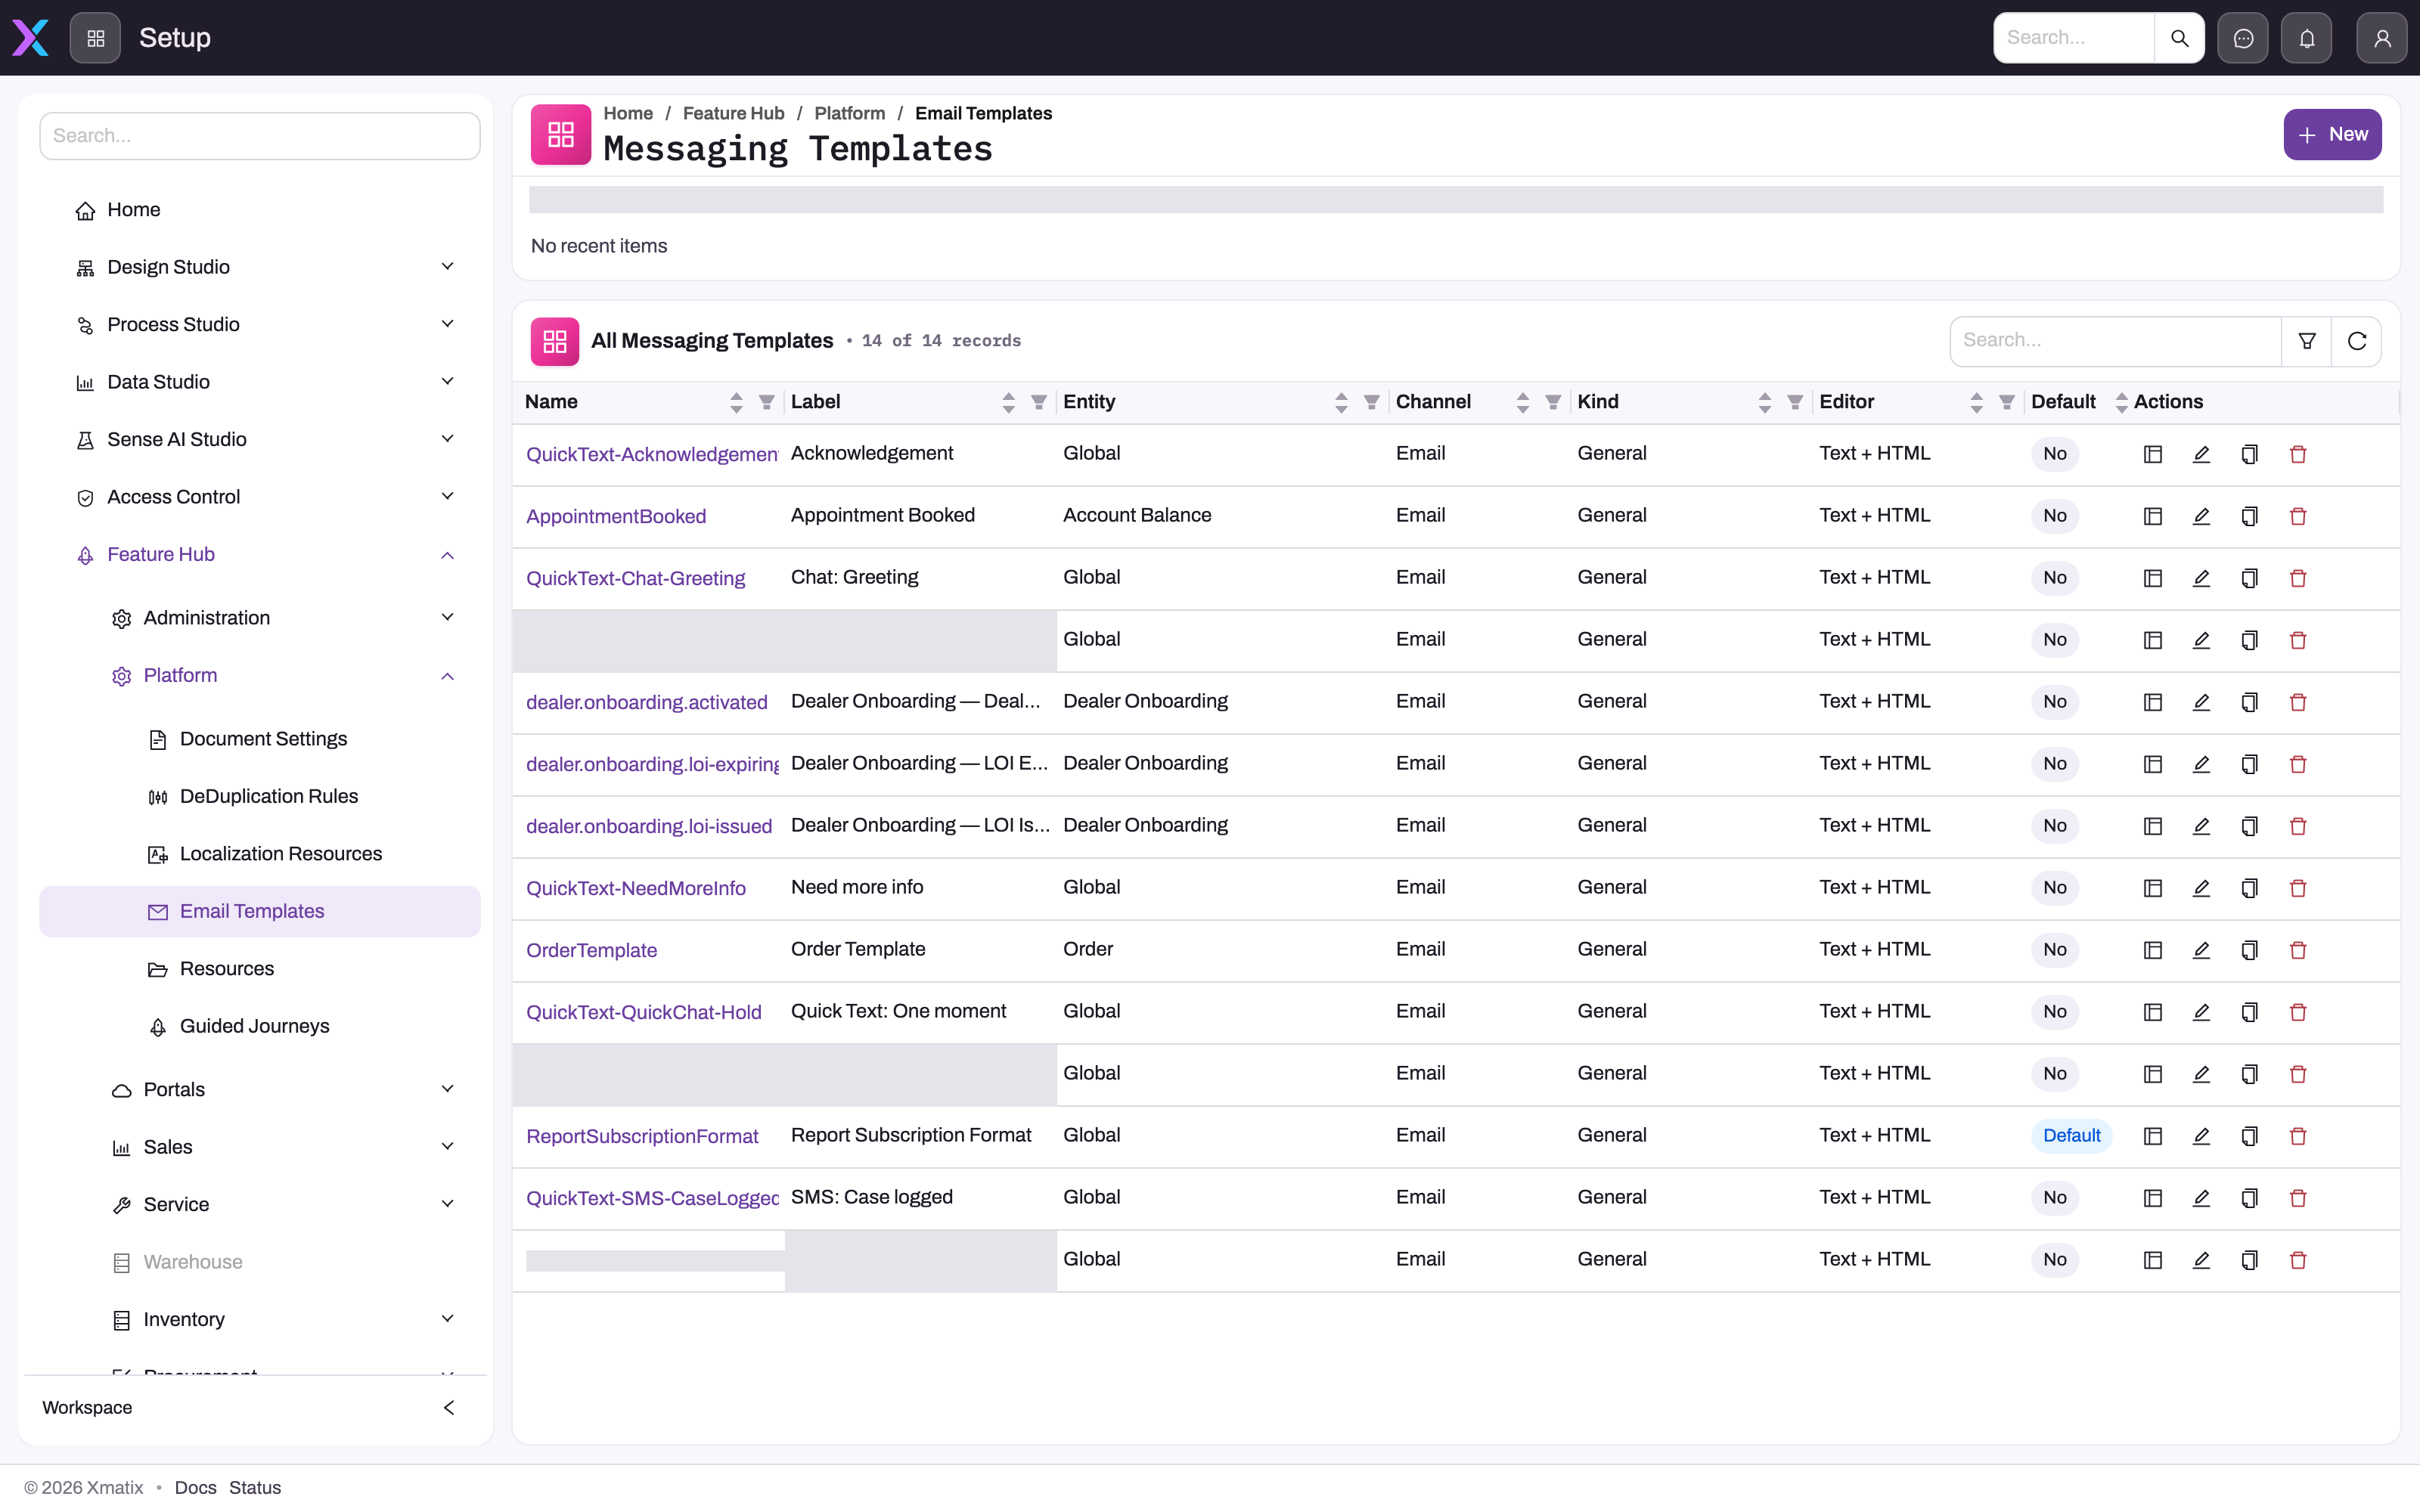Click the 'Account Balance' entity cell
This screenshot has width=2420, height=1512.
1137,515
